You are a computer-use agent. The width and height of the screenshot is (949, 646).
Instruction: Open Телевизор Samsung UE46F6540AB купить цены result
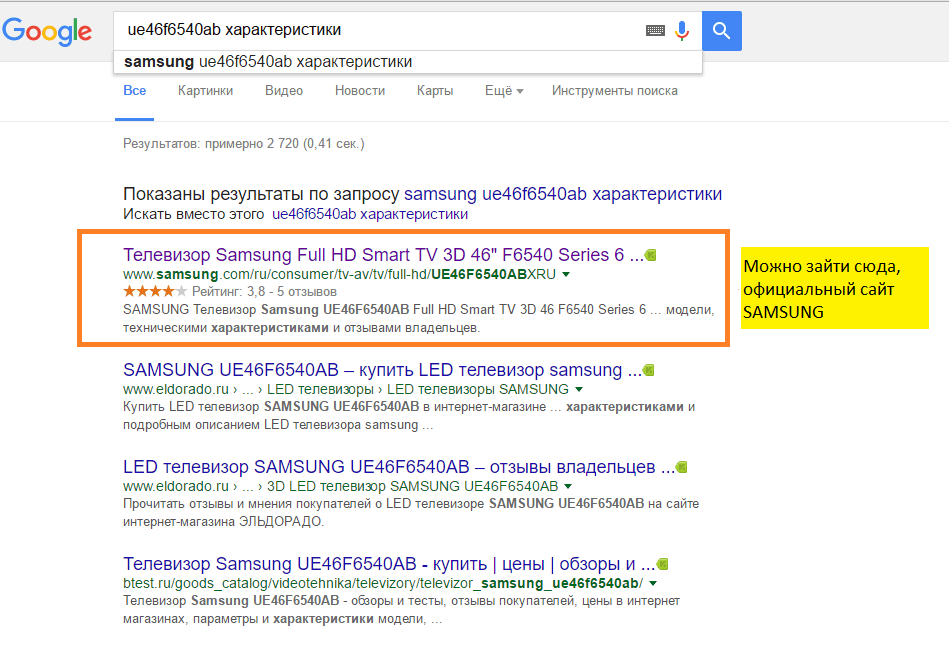[389, 564]
